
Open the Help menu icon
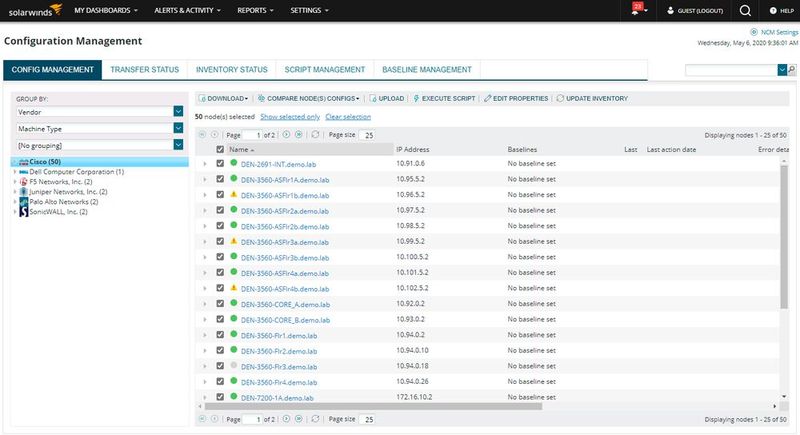tap(773, 10)
